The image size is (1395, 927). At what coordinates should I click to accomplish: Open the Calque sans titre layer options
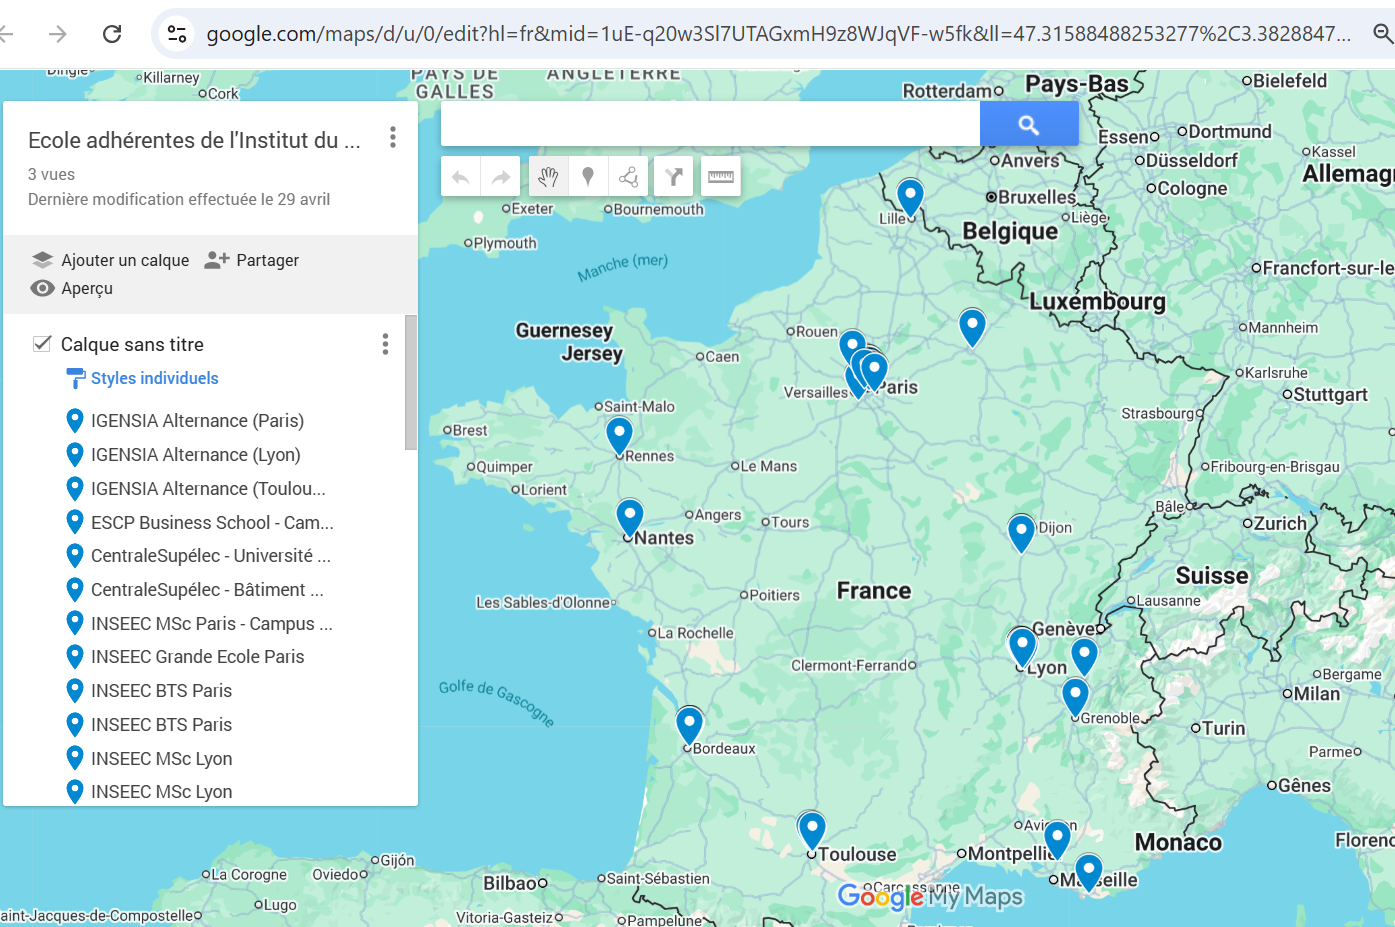pyautogui.click(x=385, y=345)
